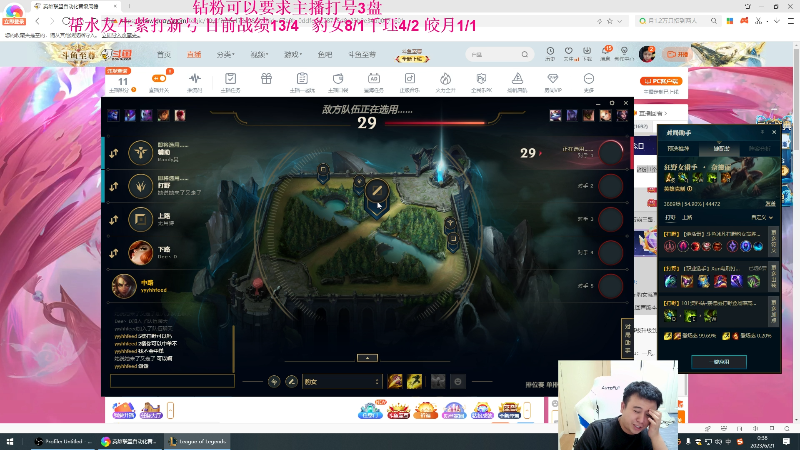Open the sort dropdown in helper panel
The width and height of the screenshot is (800, 450).
pos(761,218)
